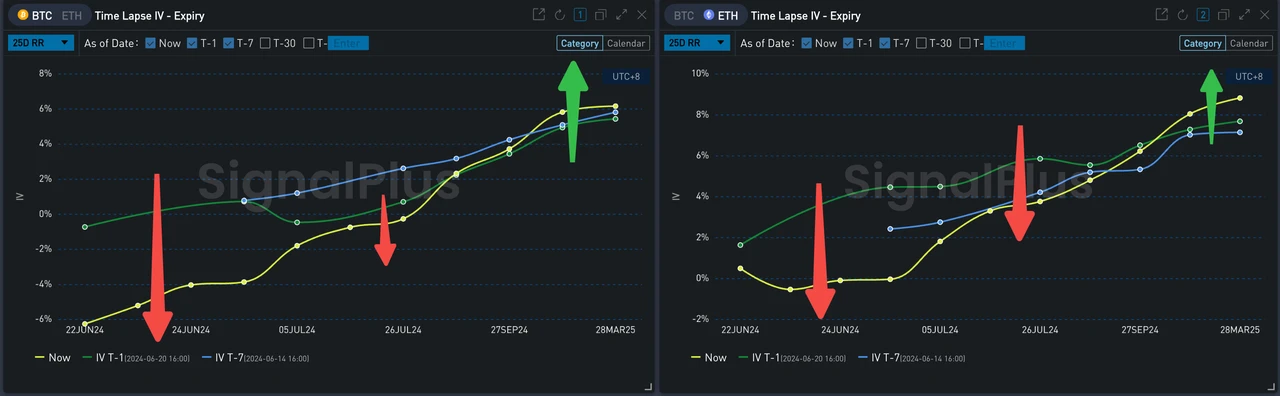Focus the T- Enter field in ETH panel
Screen dimensions: 1280x396
point(1004,43)
